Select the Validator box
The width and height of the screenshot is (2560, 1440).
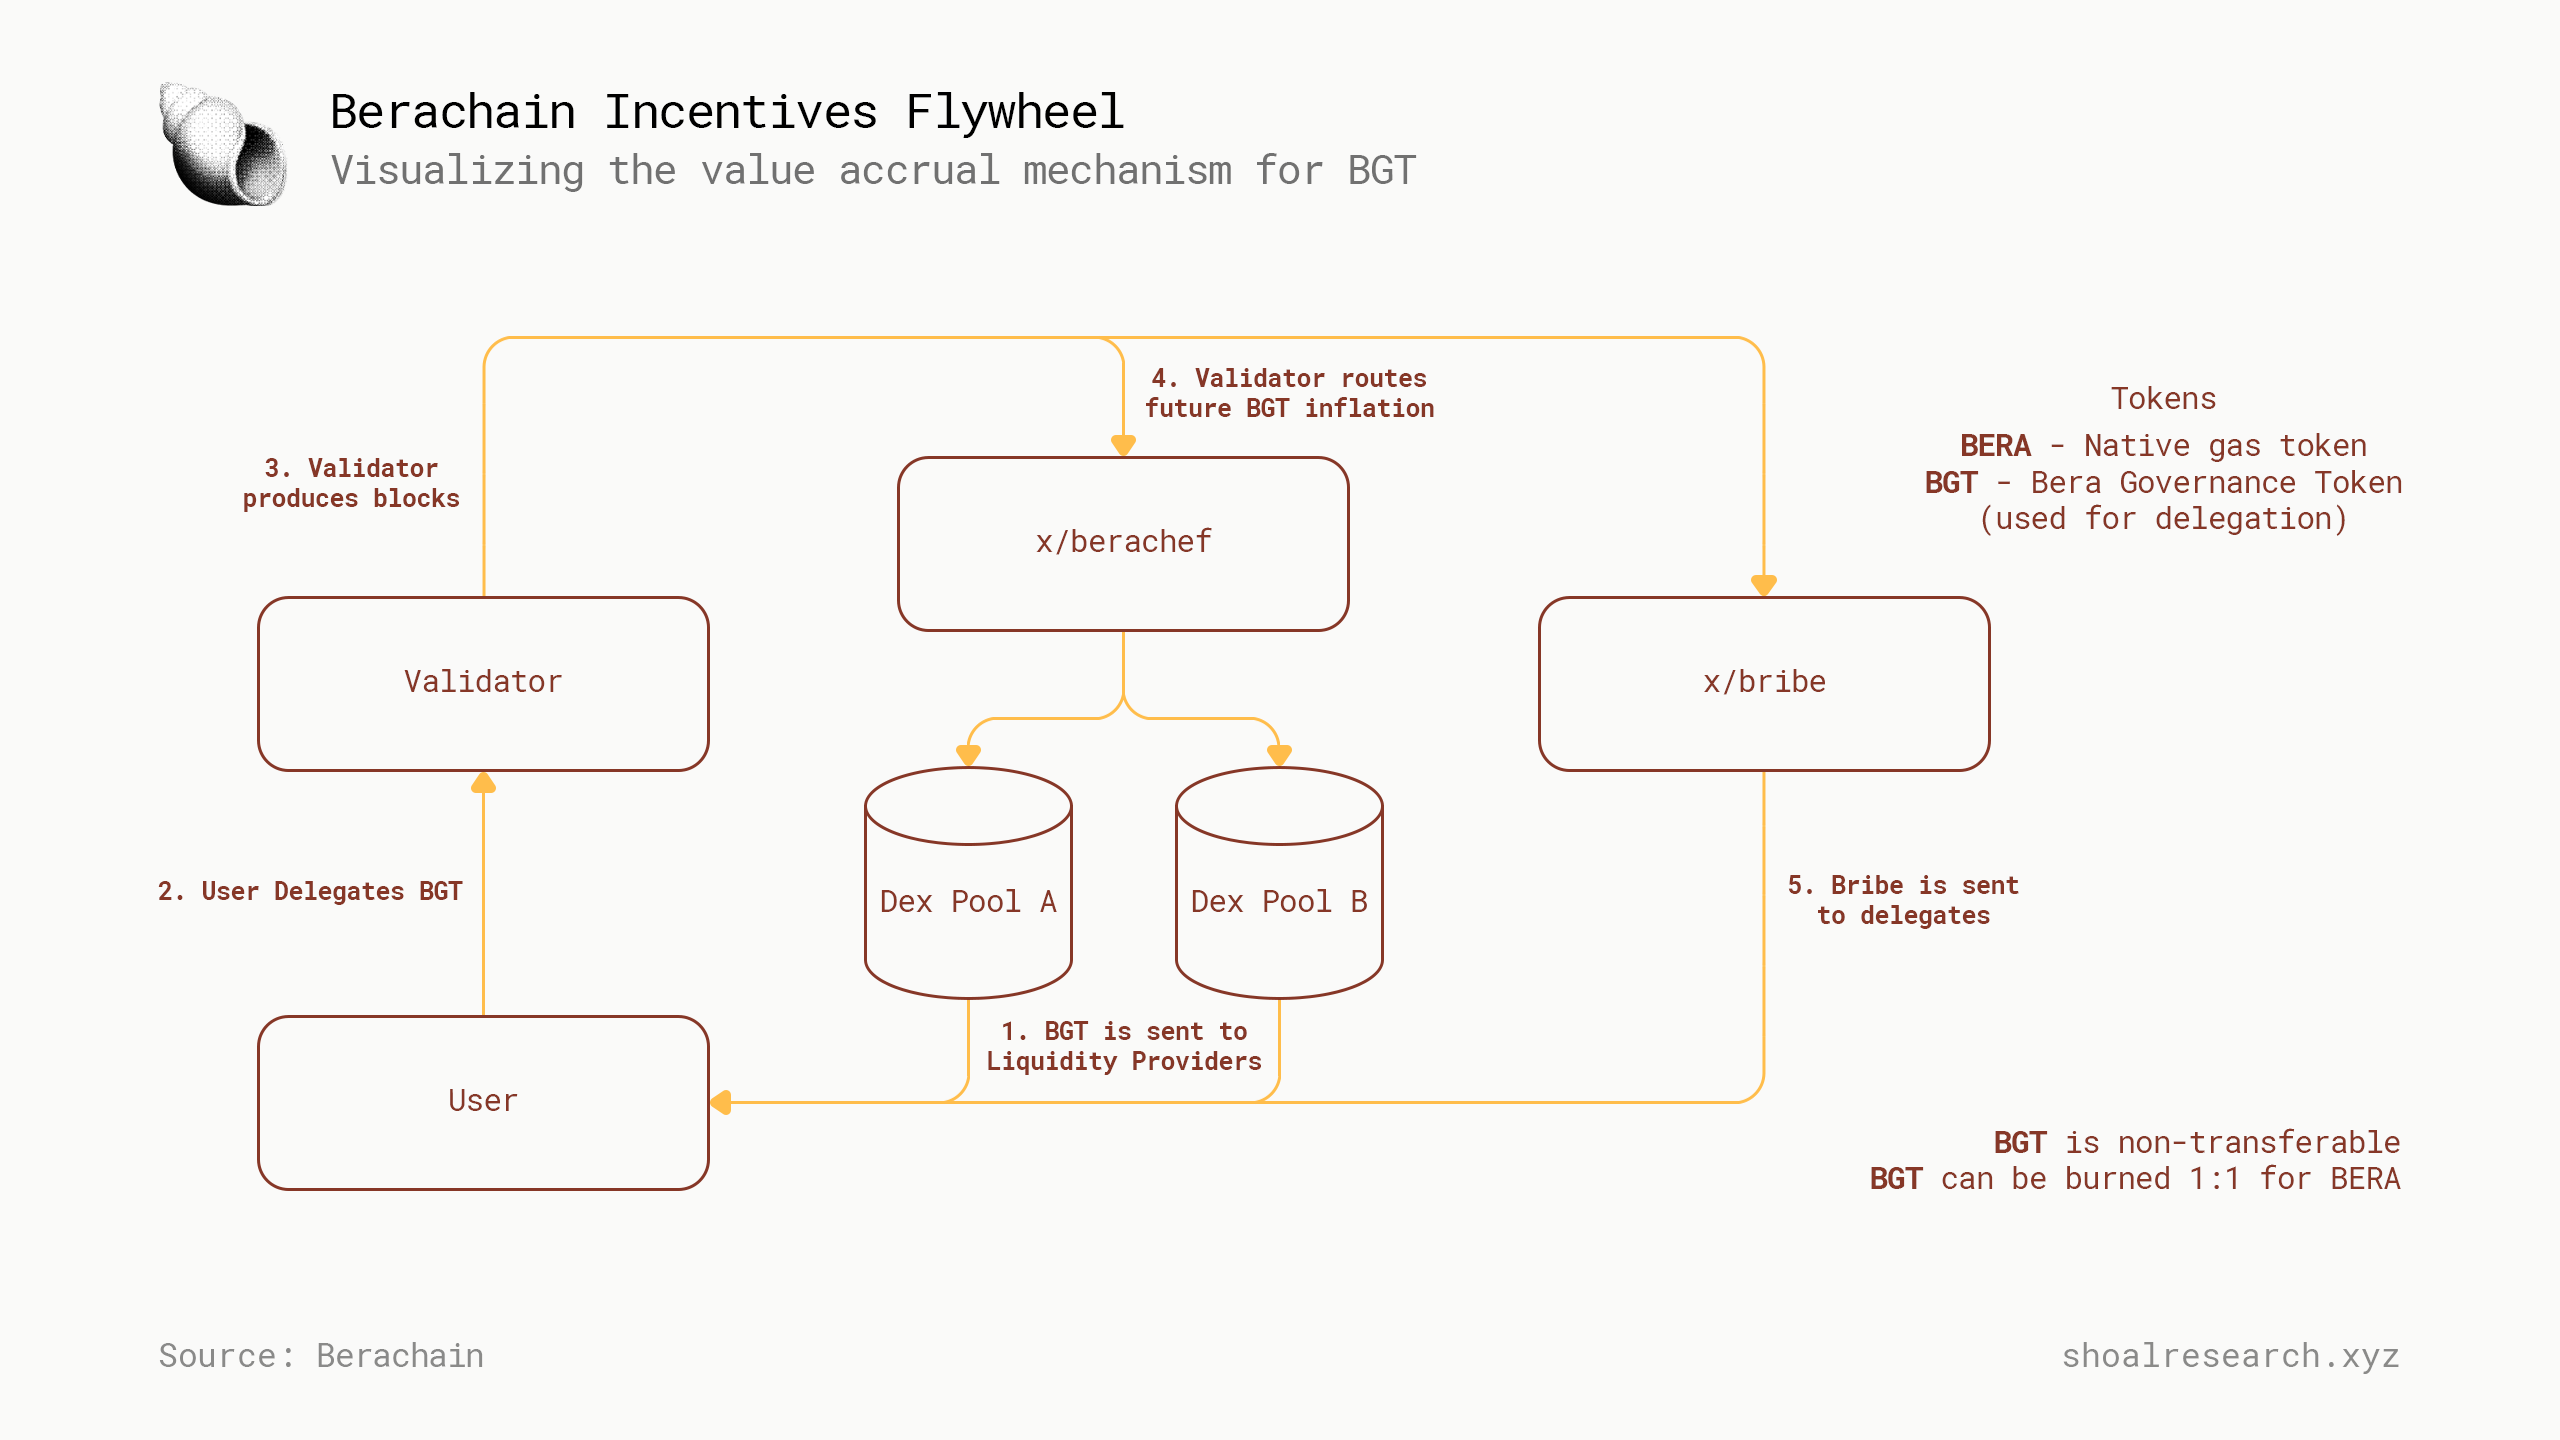click(484, 683)
